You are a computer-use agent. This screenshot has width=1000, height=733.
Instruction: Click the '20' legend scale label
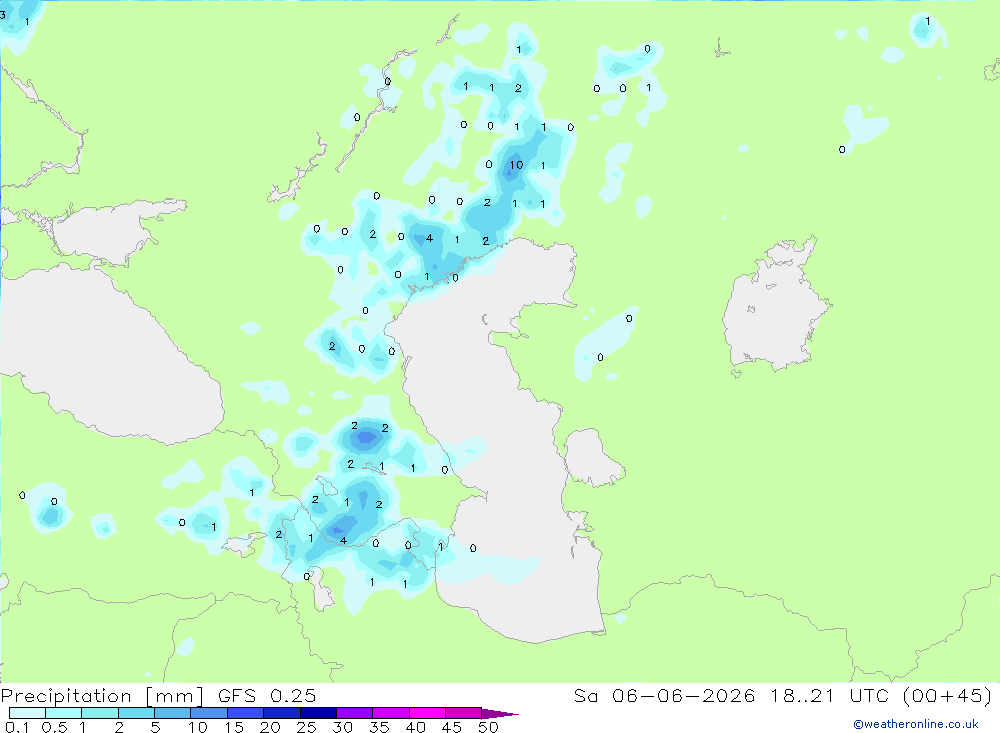tap(270, 727)
